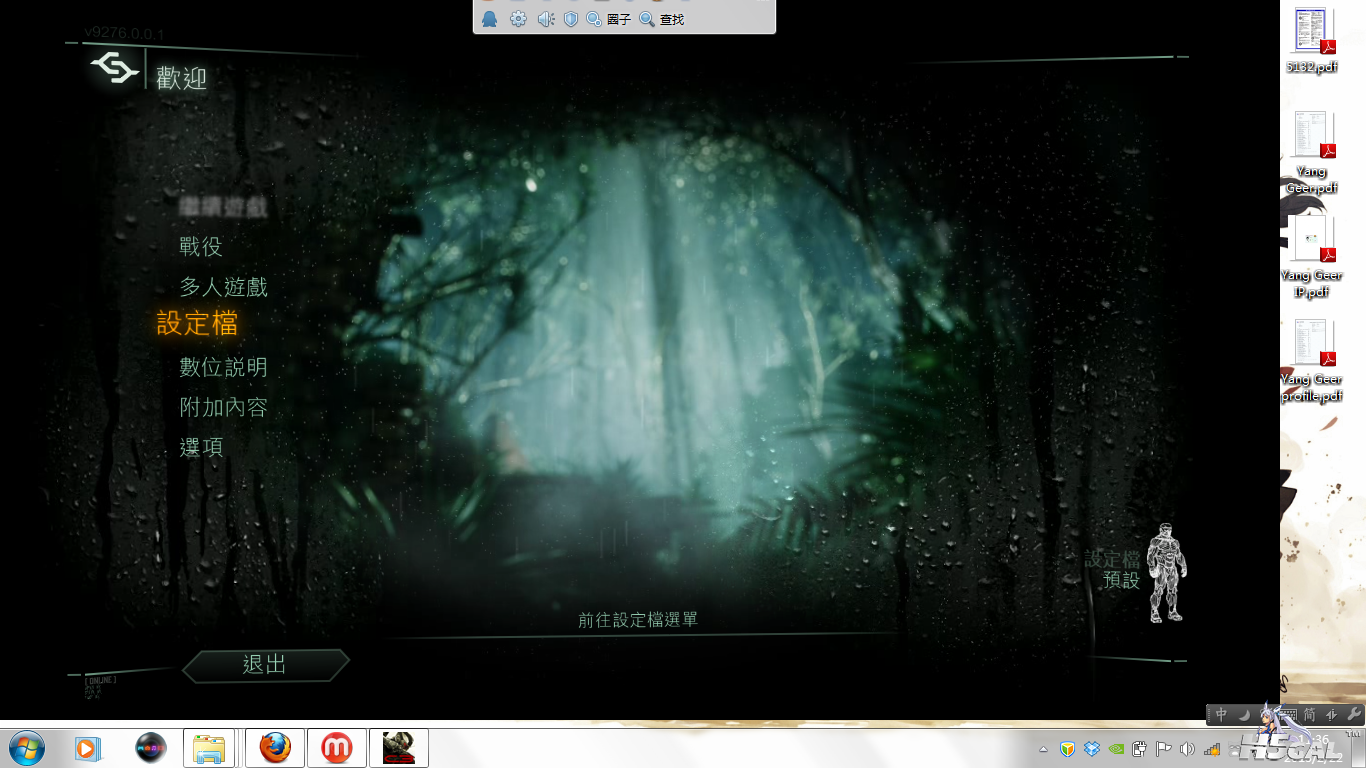Open Dropbox from system tray
This screenshot has height=768, width=1366.
click(1091, 749)
